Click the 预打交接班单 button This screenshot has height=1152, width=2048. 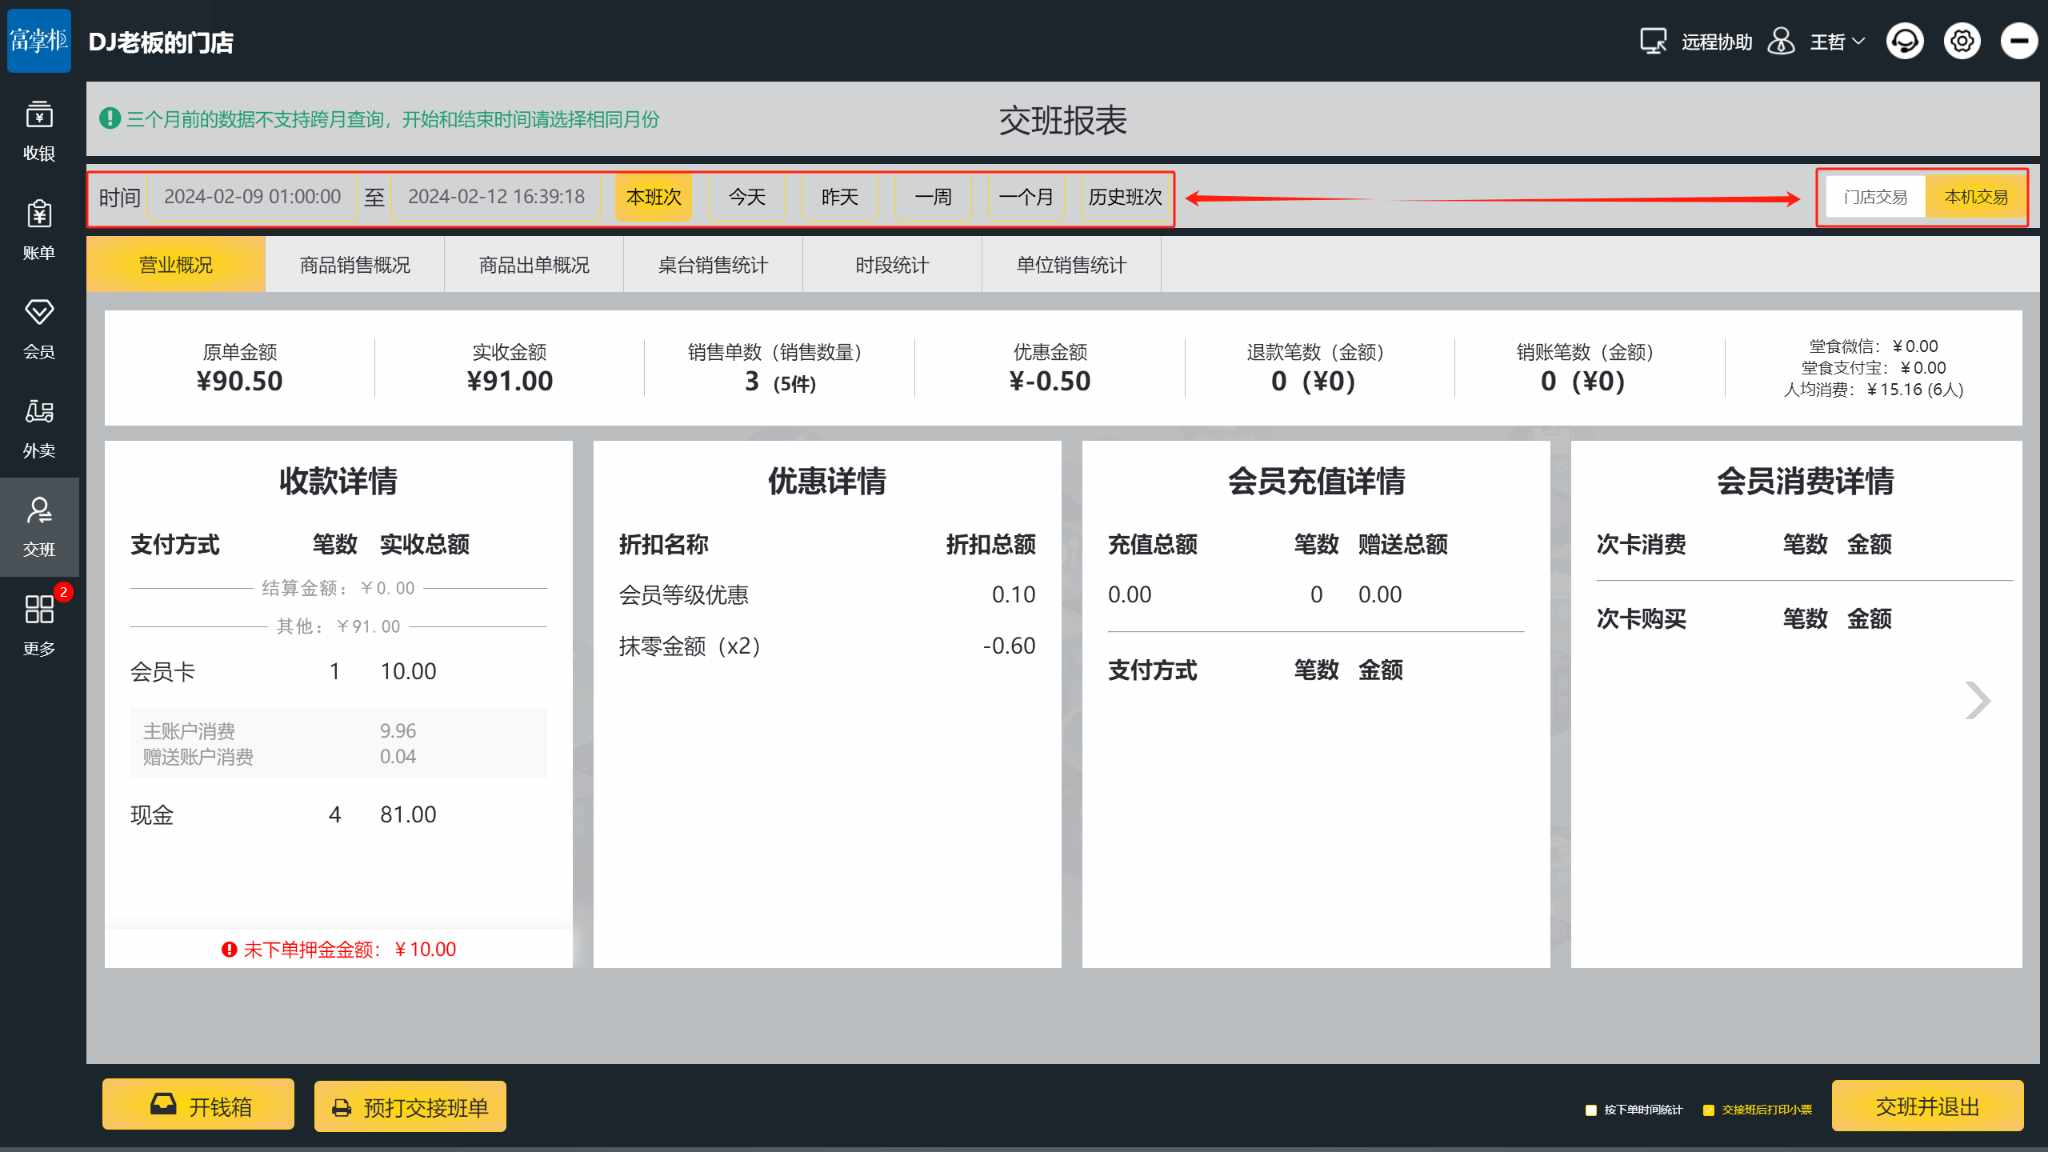pos(410,1107)
